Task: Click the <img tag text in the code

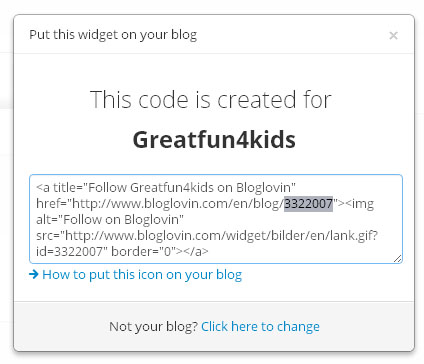Action: click(360, 204)
